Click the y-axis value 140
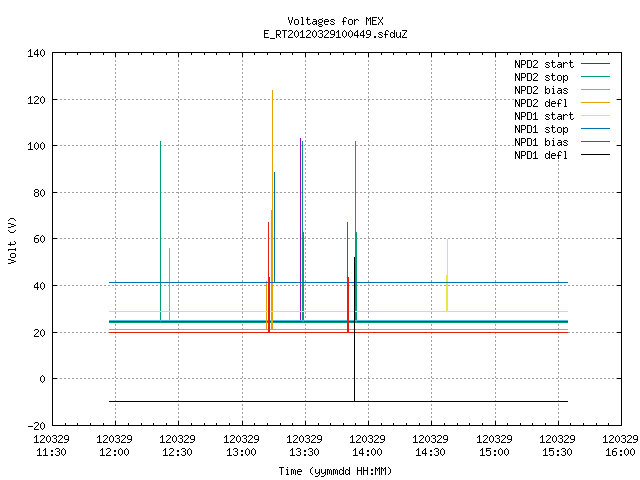The image size is (640, 480). (x=36, y=53)
